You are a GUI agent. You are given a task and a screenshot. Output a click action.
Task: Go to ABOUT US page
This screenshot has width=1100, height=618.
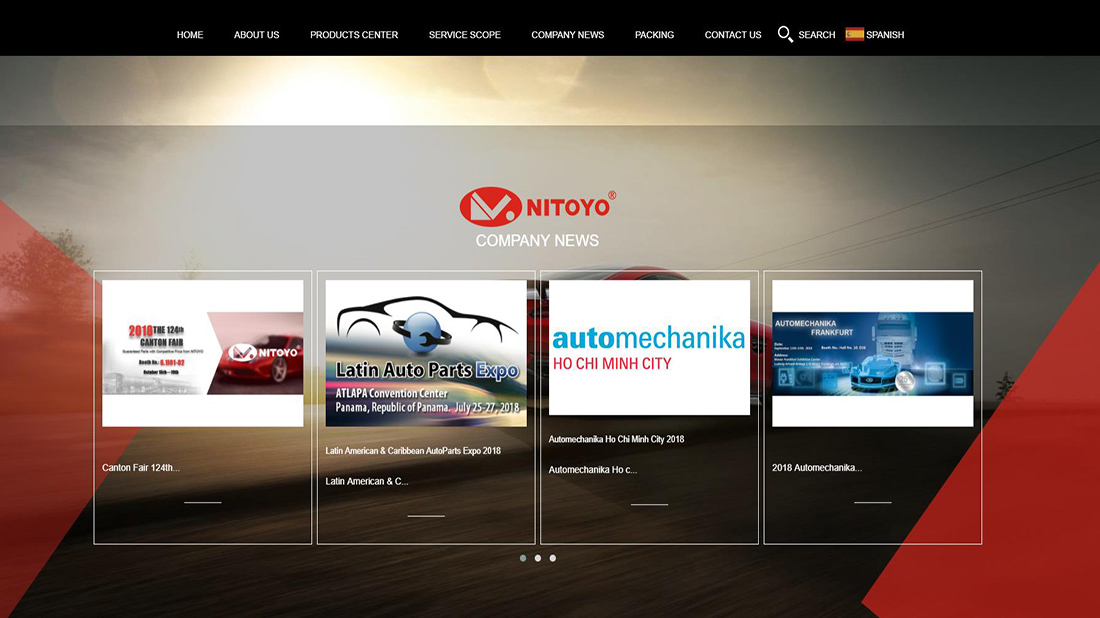pos(256,34)
